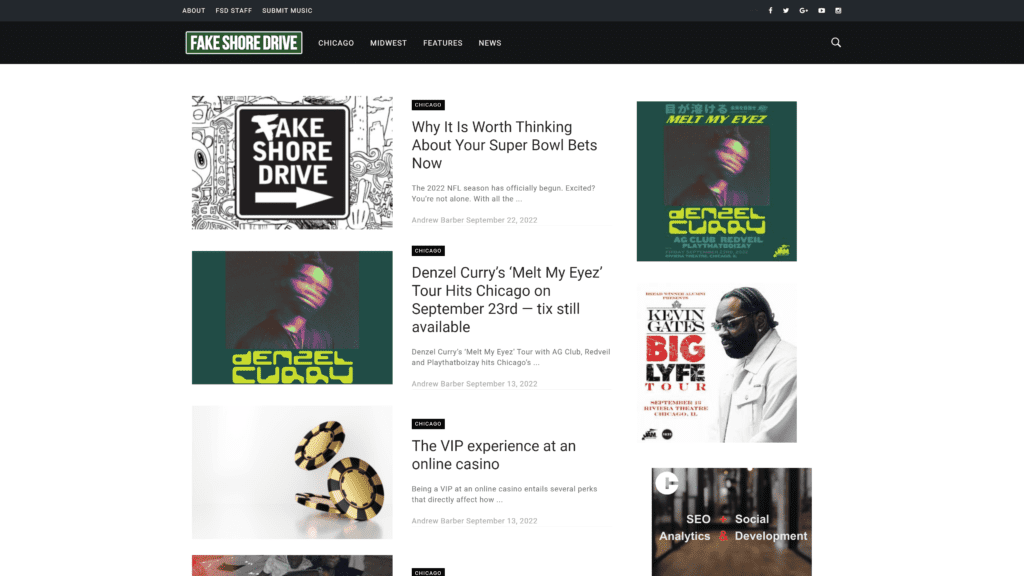Image resolution: width=1024 pixels, height=576 pixels.
Task: Open the VIP online casino article title
Action: coord(494,455)
